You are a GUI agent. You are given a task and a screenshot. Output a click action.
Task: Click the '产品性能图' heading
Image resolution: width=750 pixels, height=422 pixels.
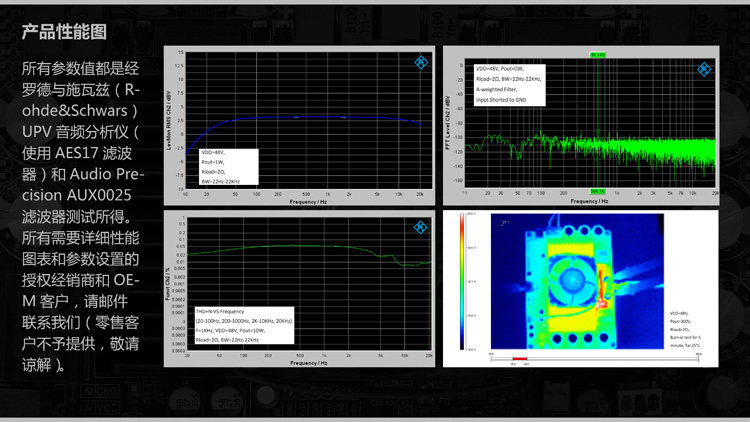pyautogui.click(x=64, y=32)
